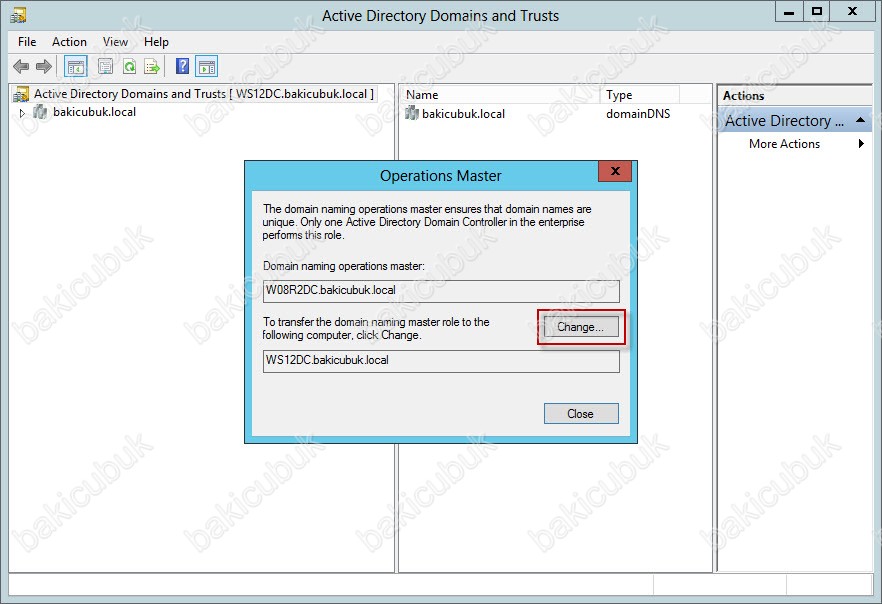Collapse the Active Directory actions section

[x=860, y=120]
